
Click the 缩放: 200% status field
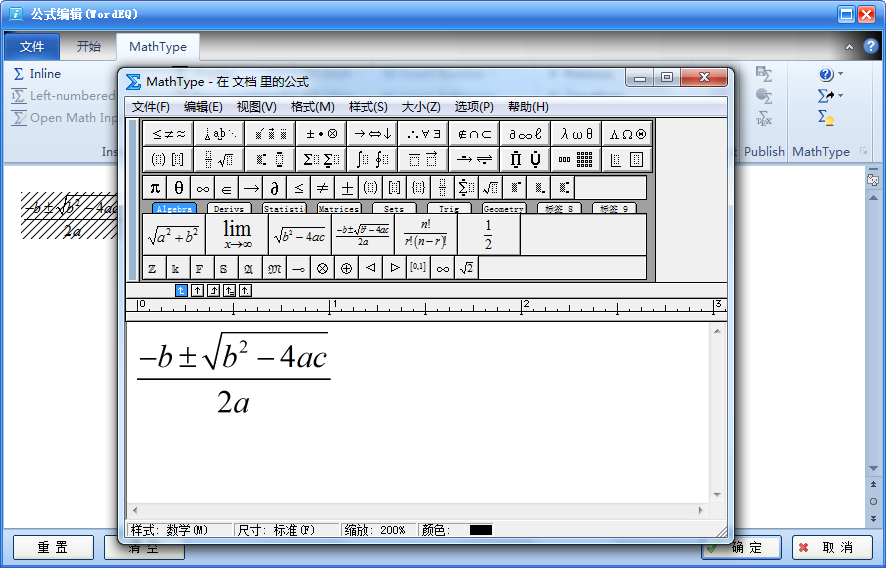click(379, 530)
